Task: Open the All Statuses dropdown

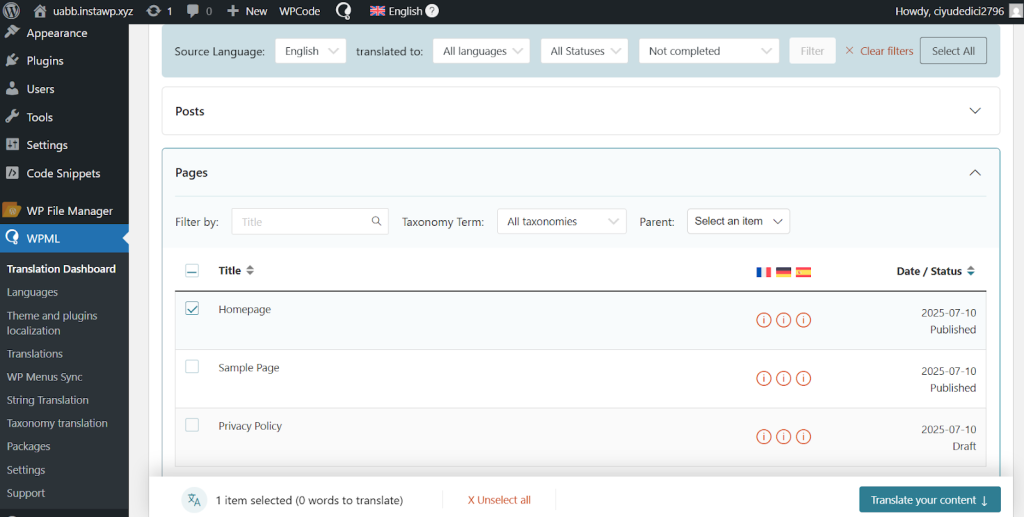Action: [584, 51]
